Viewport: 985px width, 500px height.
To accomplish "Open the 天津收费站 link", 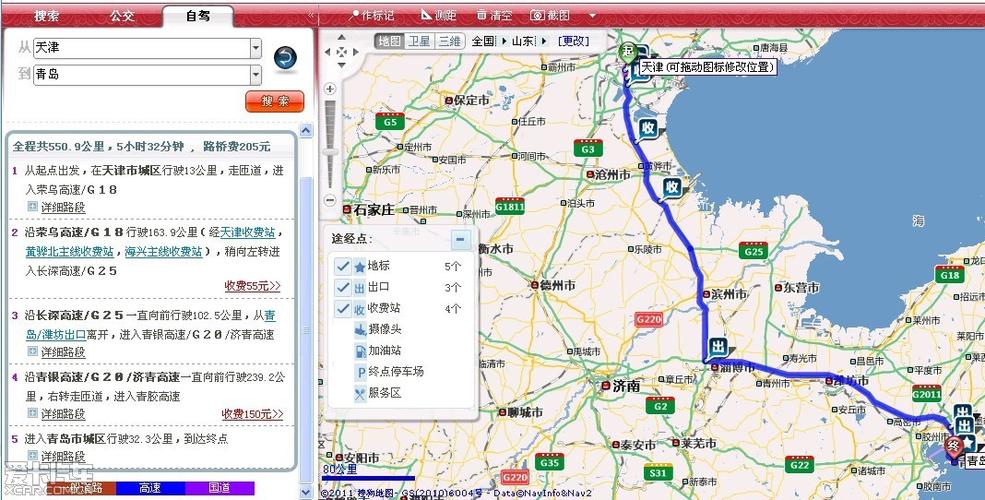I will pyautogui.click(x=248, y=232).
